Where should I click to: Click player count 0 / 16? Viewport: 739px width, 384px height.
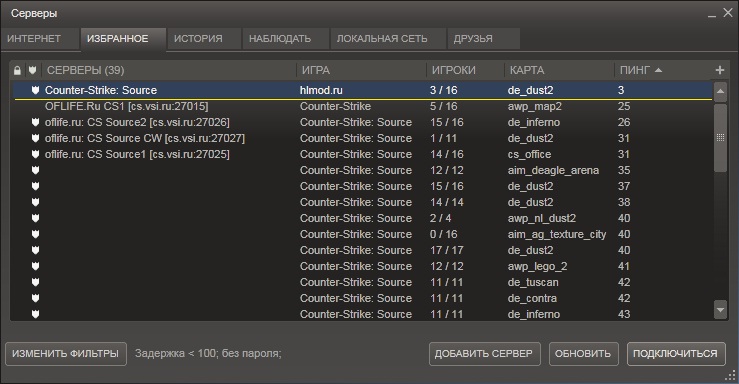(x=443, y=234)
